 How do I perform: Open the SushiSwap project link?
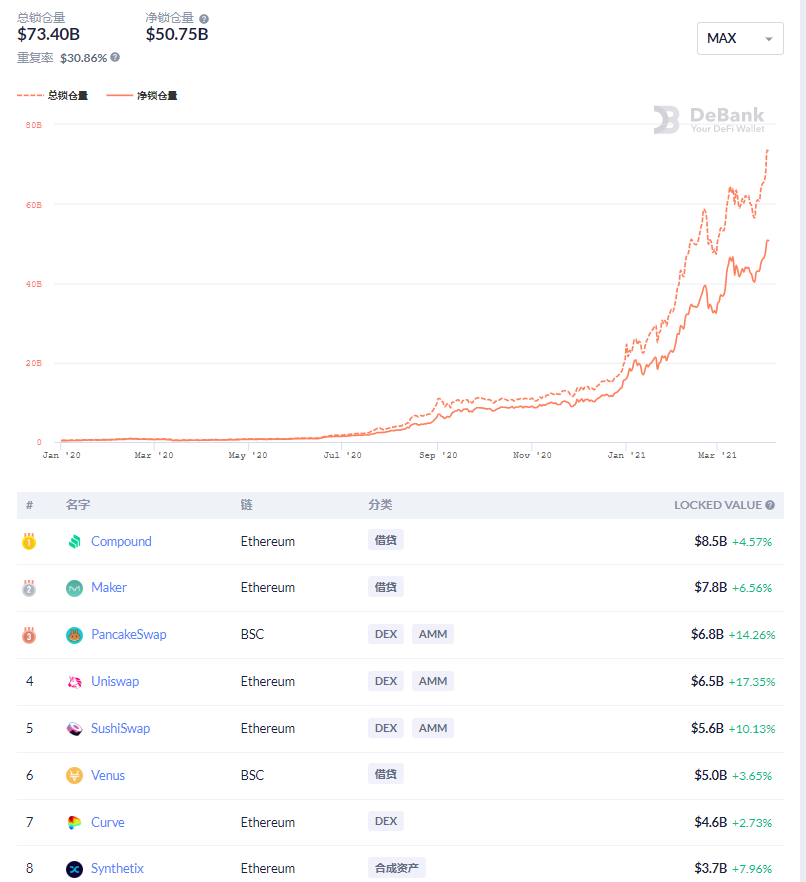point(120,728)
